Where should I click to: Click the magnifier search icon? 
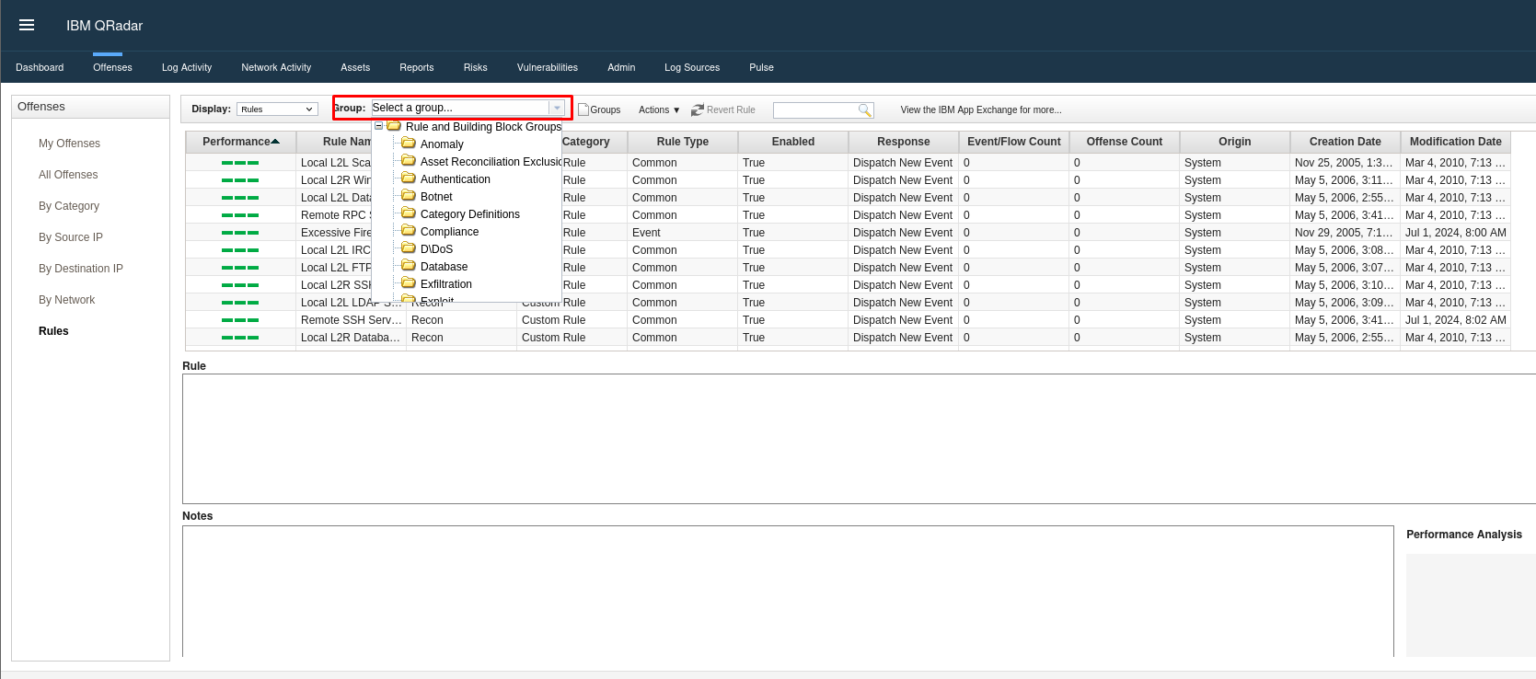[x=865, y=110]
